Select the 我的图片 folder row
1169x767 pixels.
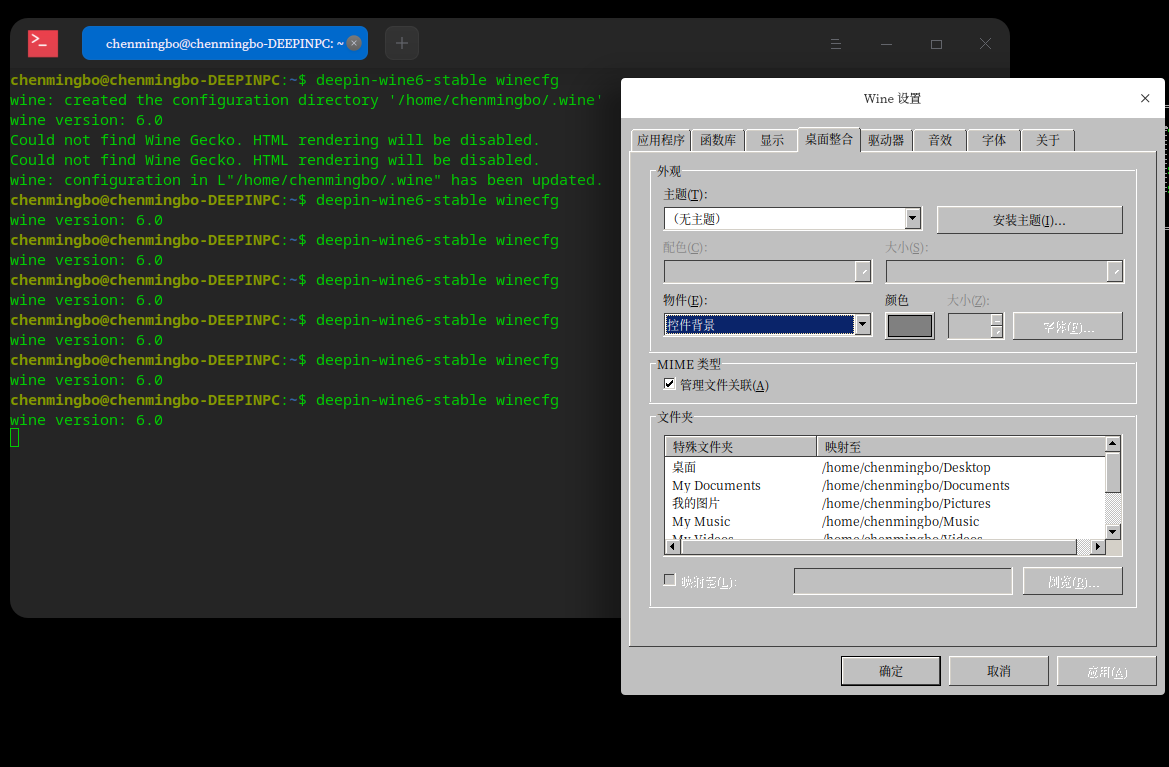tap(696, 503)
